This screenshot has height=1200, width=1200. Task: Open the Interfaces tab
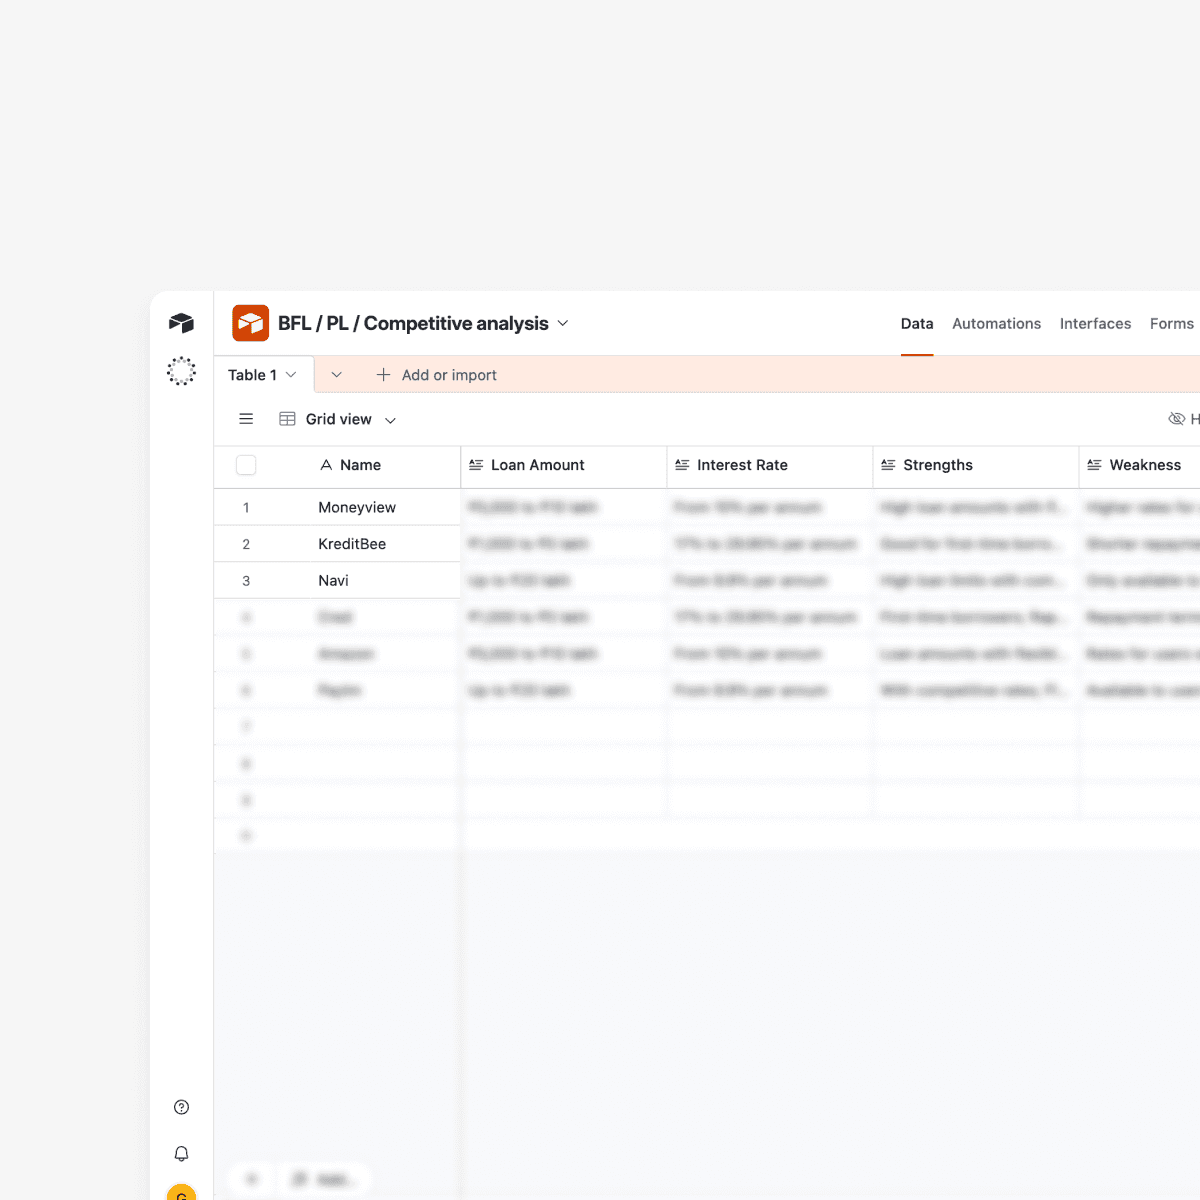(1095, 324)
